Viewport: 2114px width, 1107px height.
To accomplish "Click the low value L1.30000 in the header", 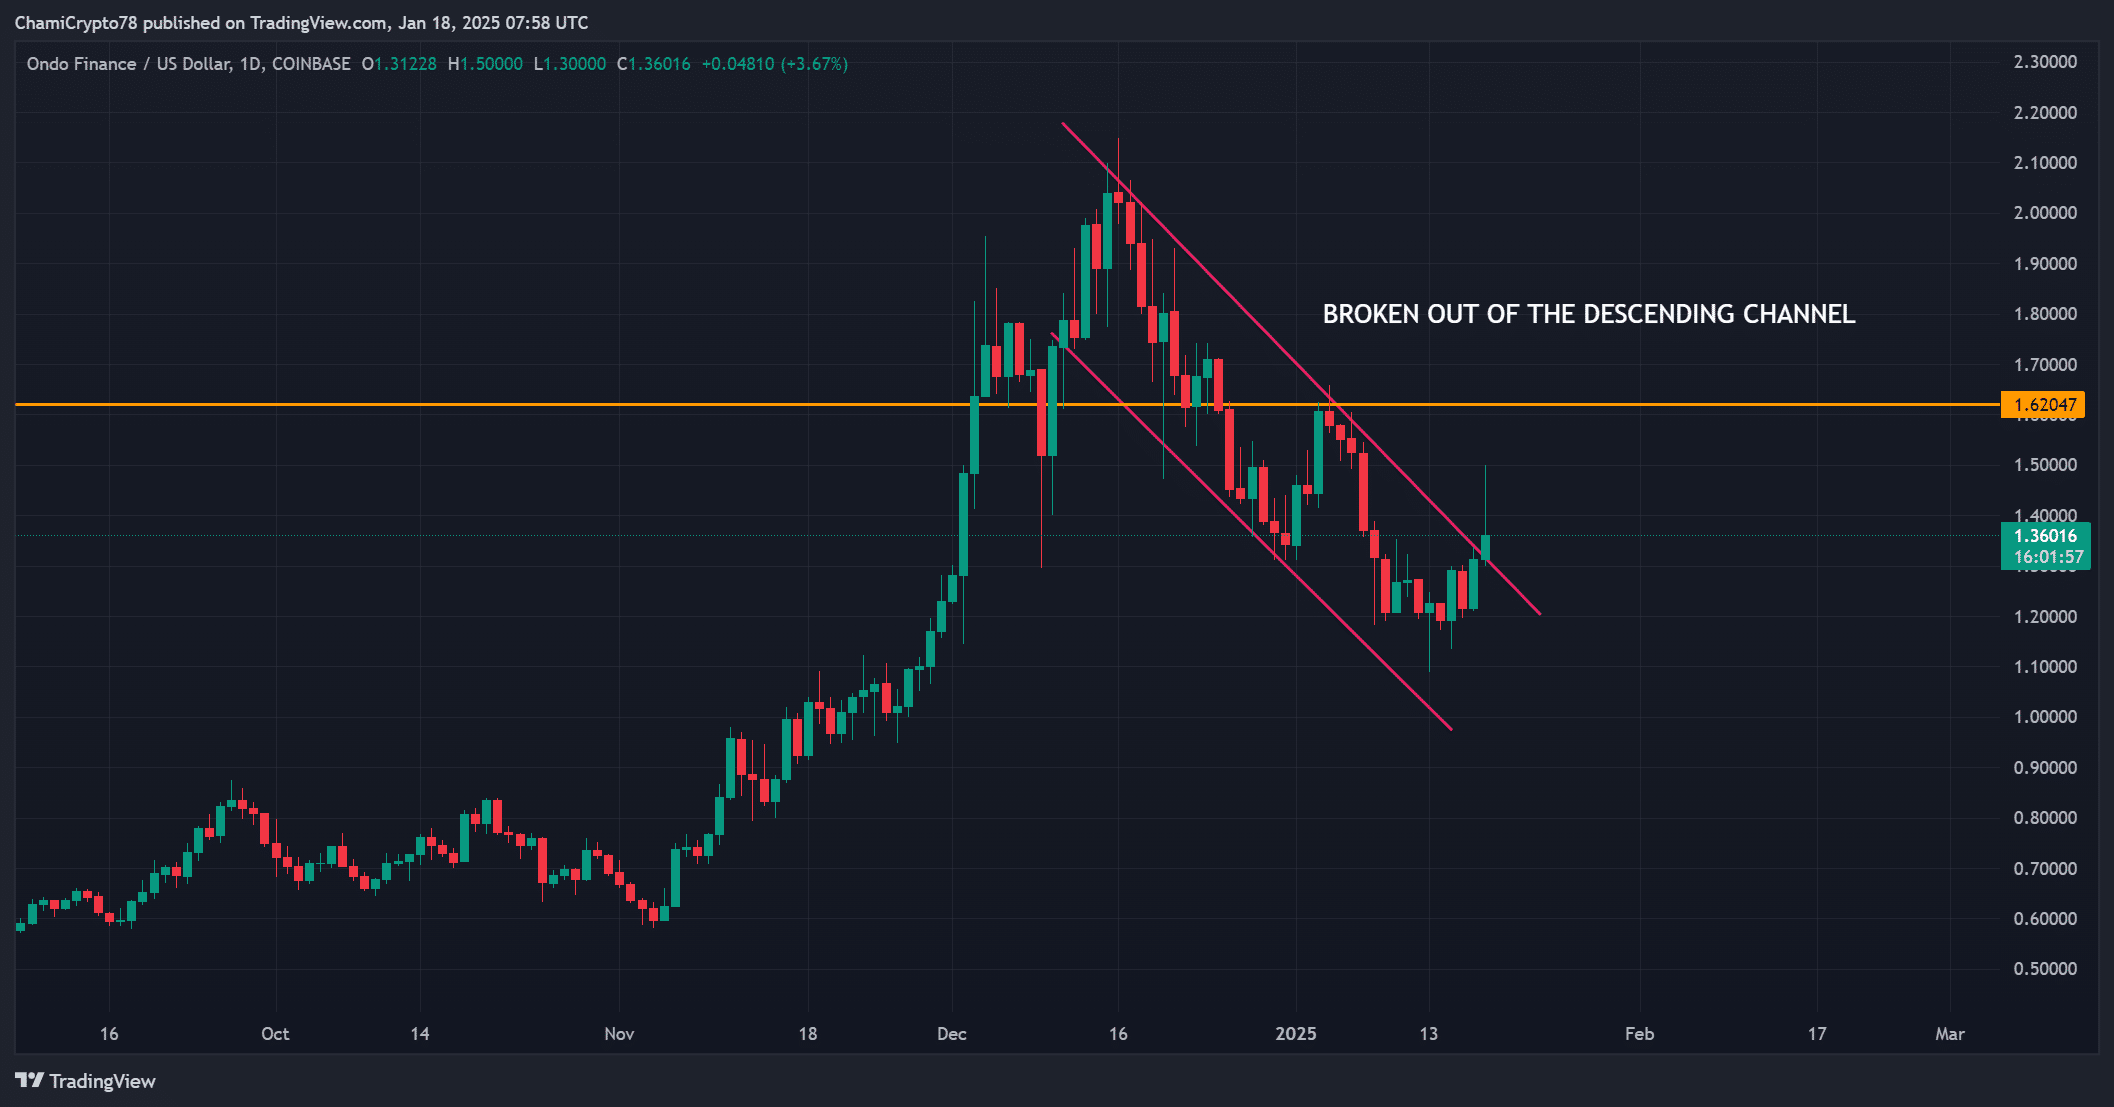I will point(570,64).
